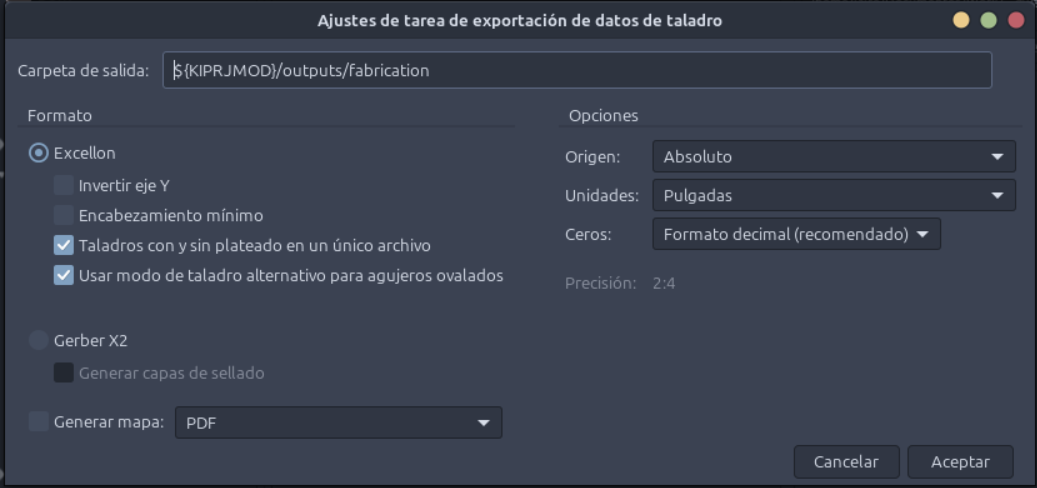Image resolution: width=1037 pixels, height=488 pixels.
Task: Close the dialog with the red button
Action: pos(1016,20)
